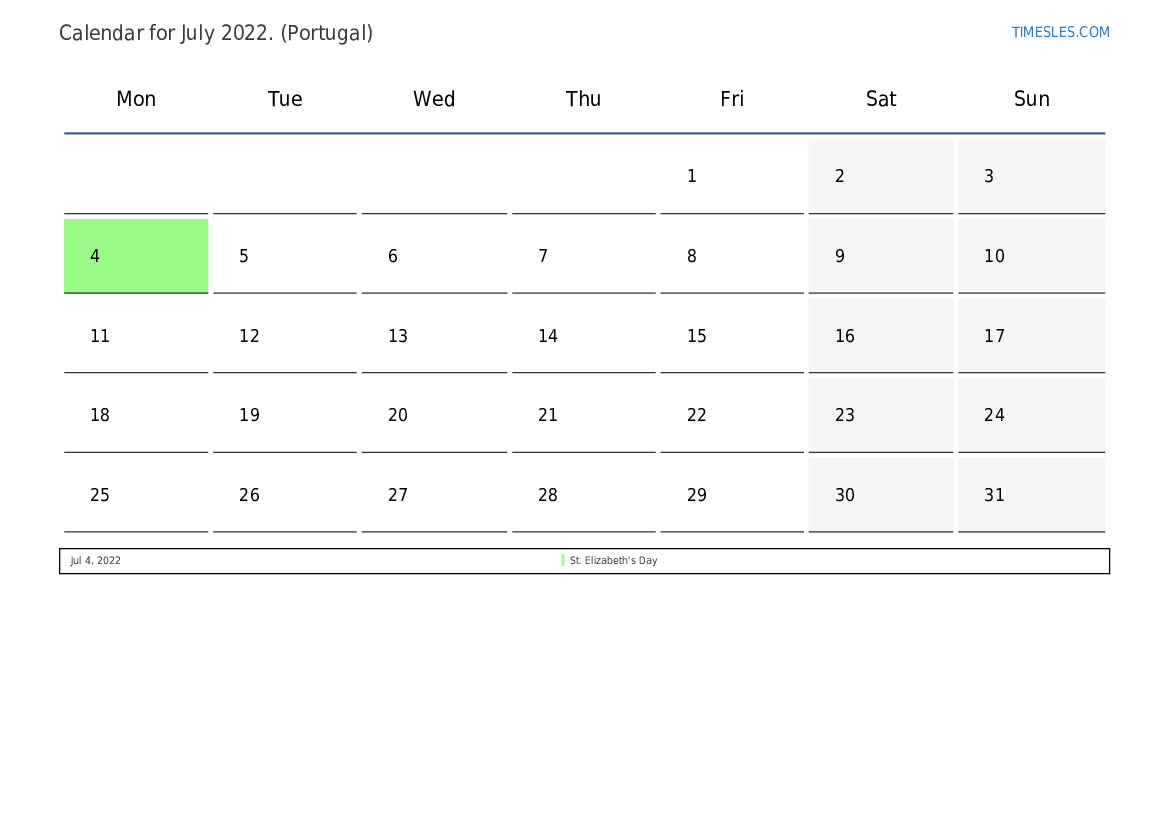
Task: Select July 10 in the Sunday column
Action: (1031, 256)
